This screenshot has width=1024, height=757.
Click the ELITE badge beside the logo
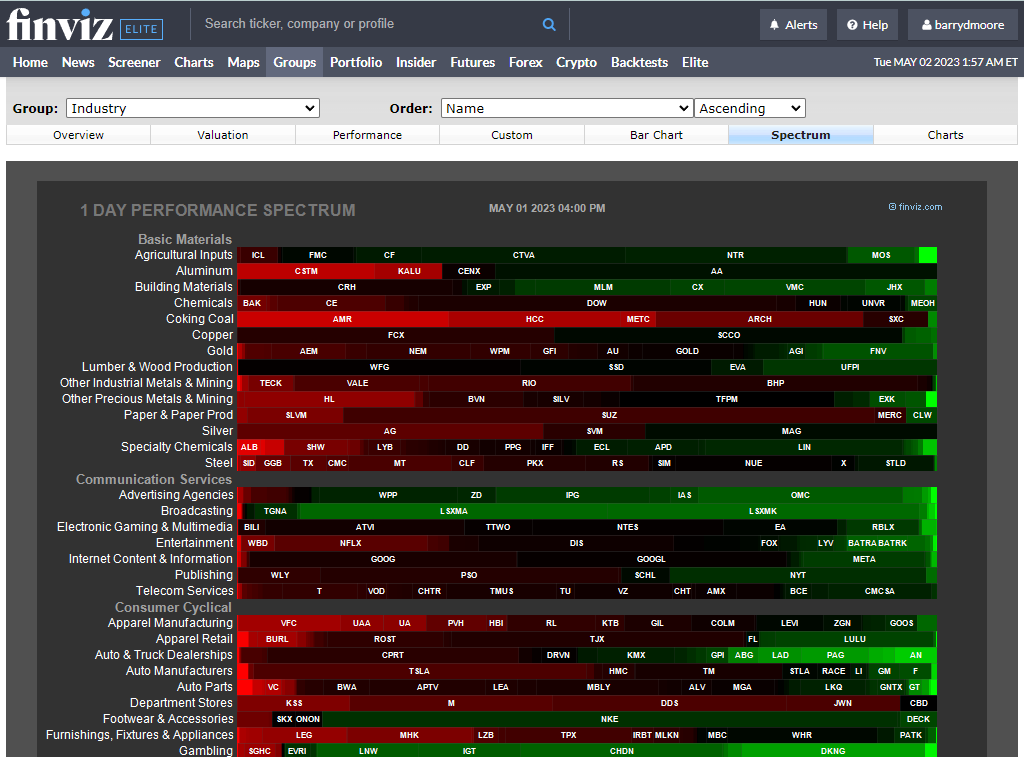point(140,29)
